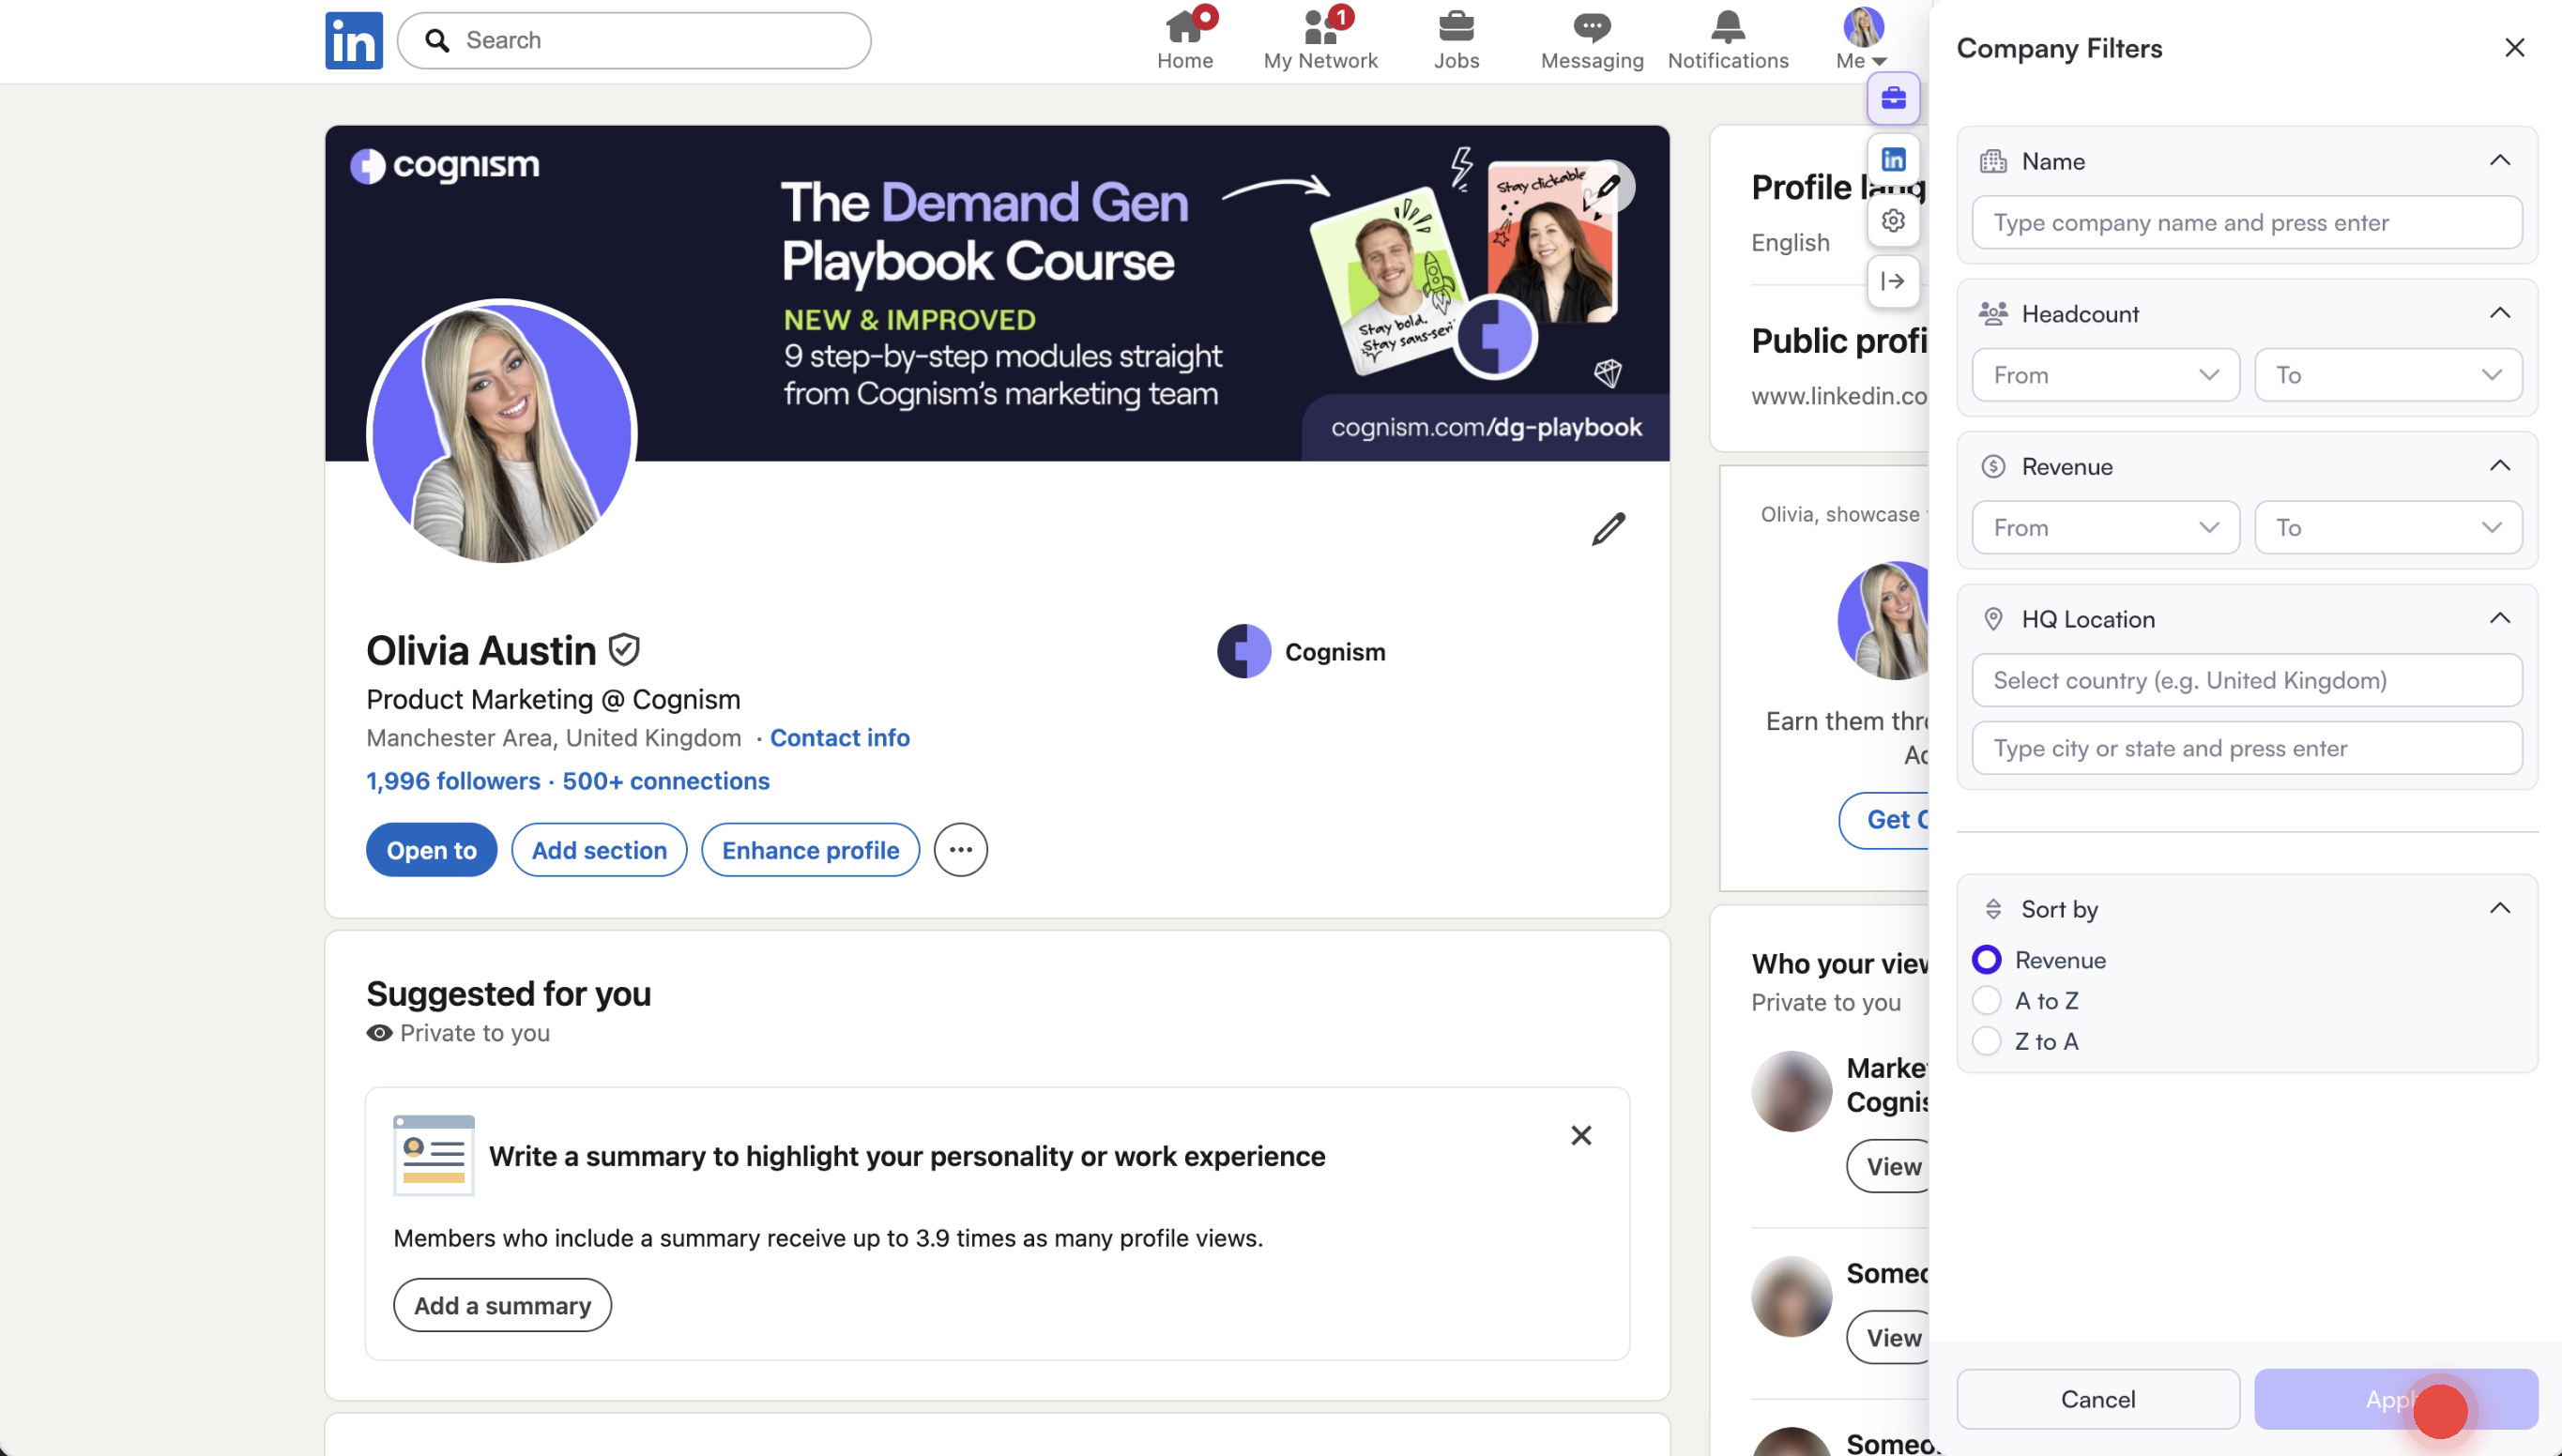Click the pencil edit profile icon
The height and width of the screenshot is (1456, 2562).
click(x=1608, y=528)
